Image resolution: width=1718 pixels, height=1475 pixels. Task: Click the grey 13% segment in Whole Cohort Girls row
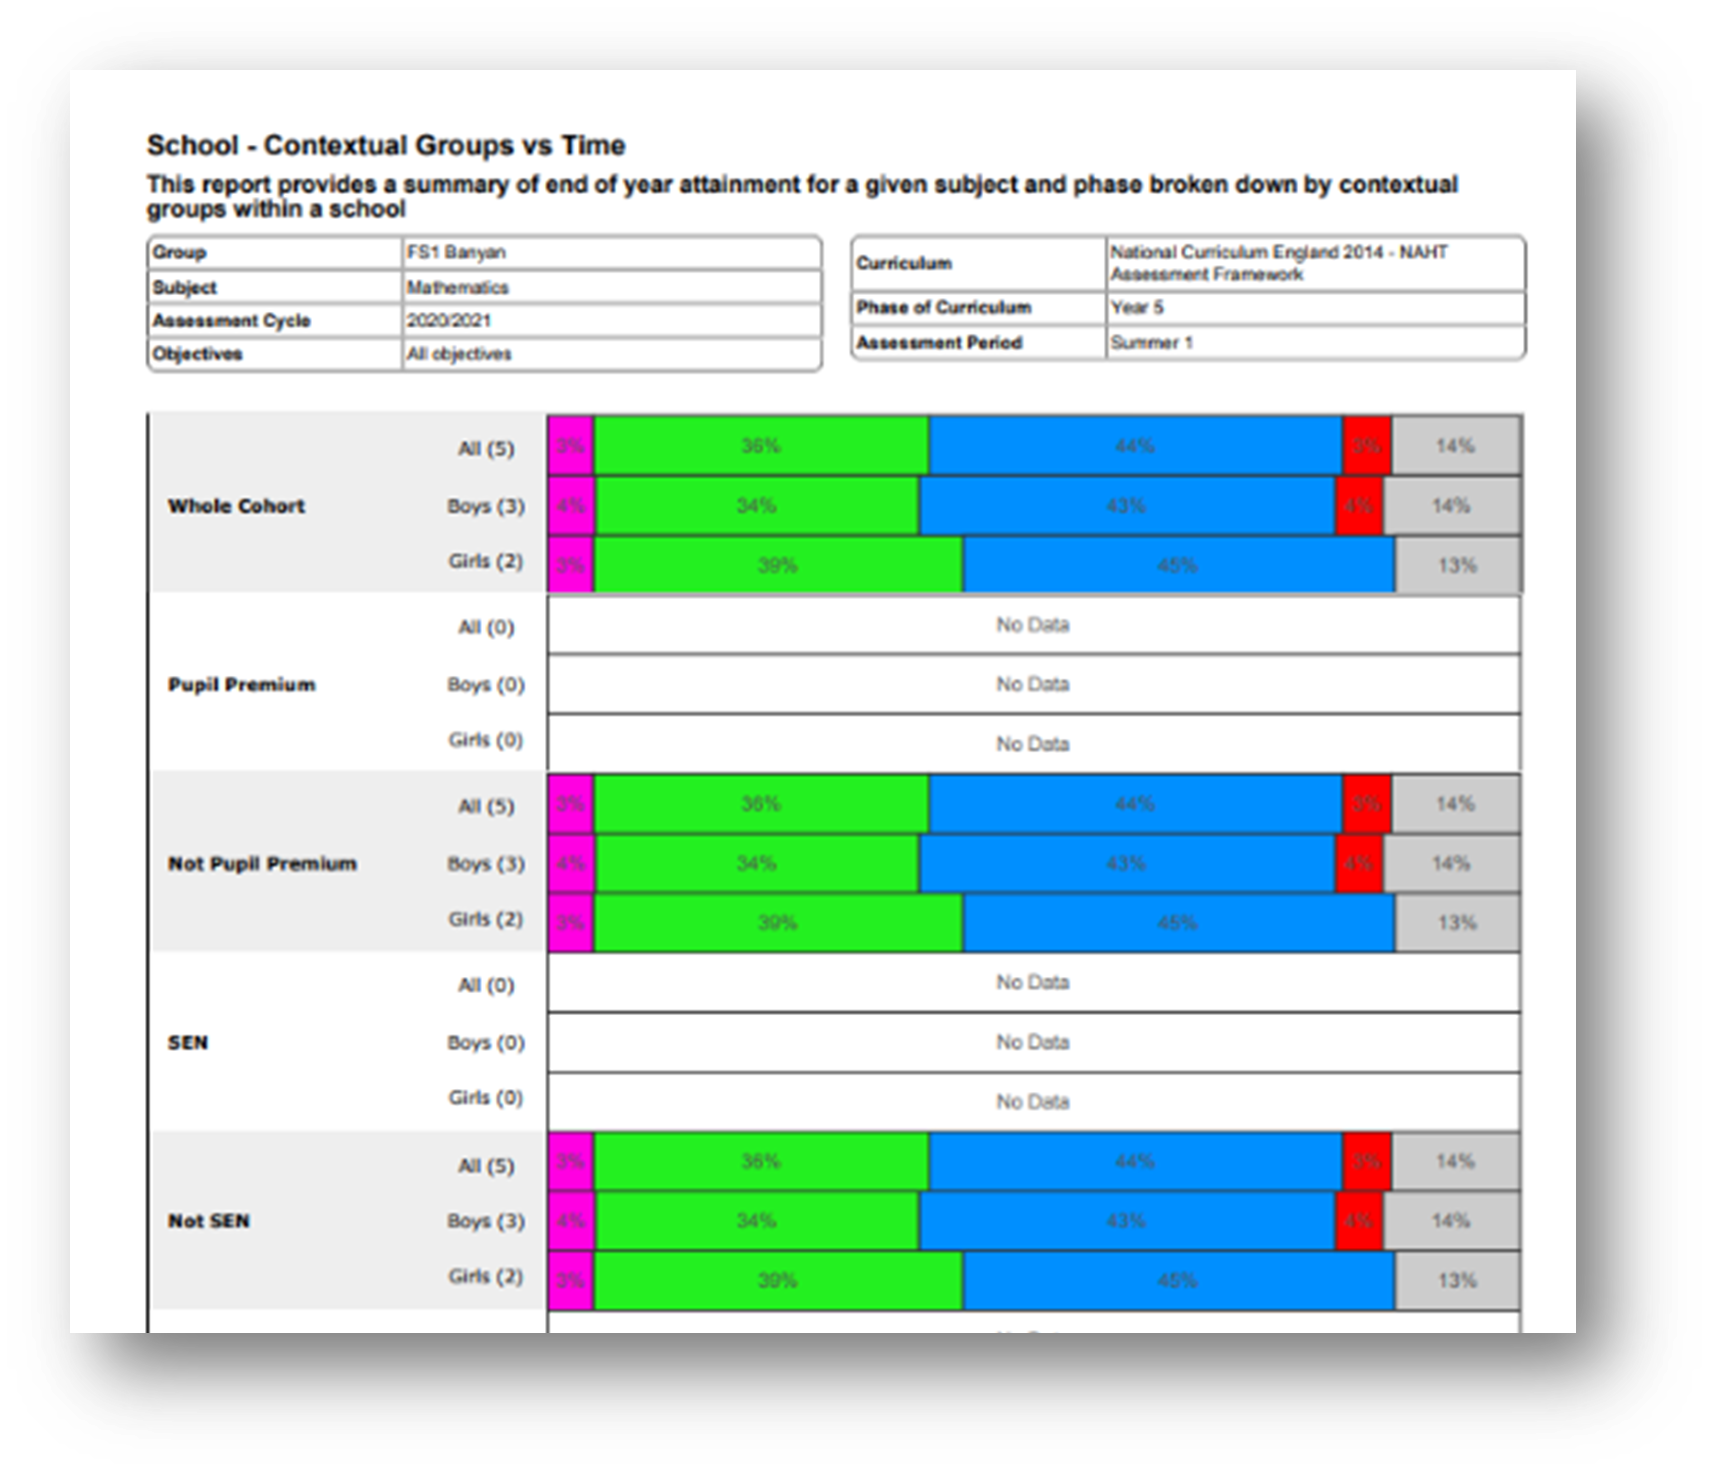(1458, 565)
